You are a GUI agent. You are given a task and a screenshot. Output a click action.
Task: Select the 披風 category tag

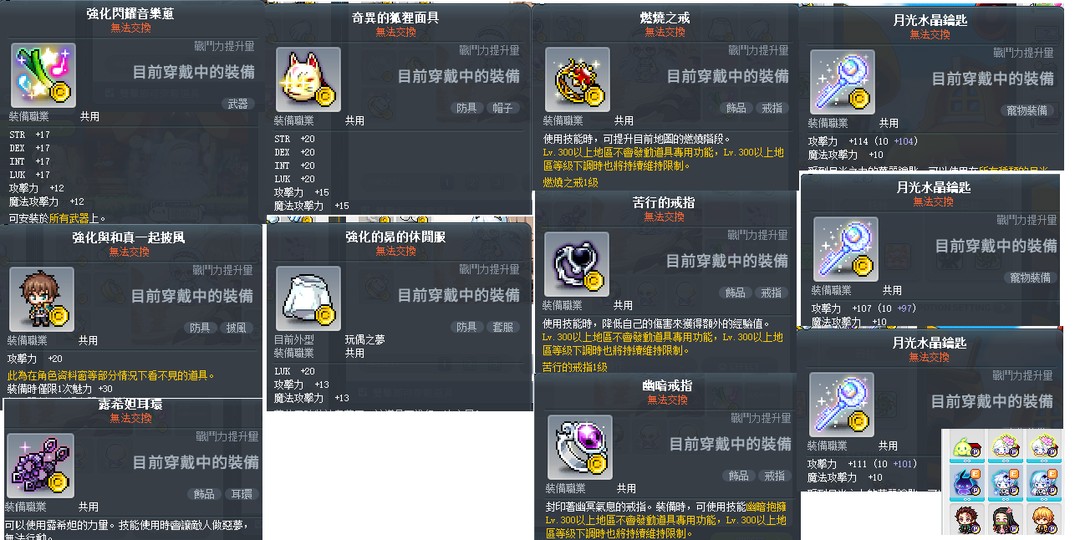tap(237, 328)
